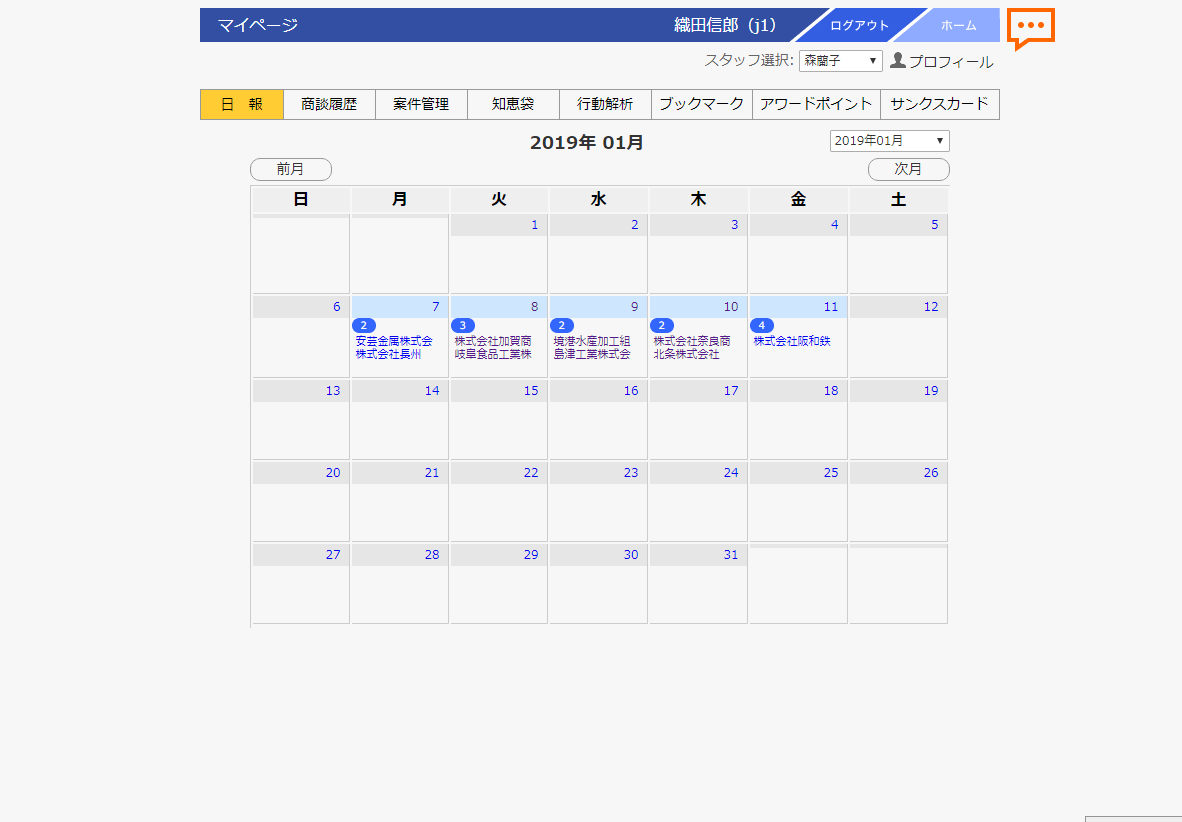The width and height of the screenshot is (1182, 822).
Task: Click the 次月 next month button
Action: pyautogui.click(x=908, y=170)
